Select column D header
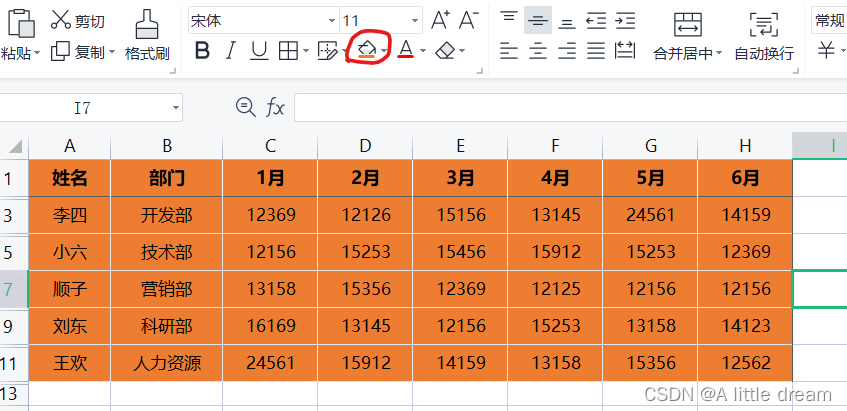Image resolution: width=847 pixels, height=411 pixels. click(365, 146)
